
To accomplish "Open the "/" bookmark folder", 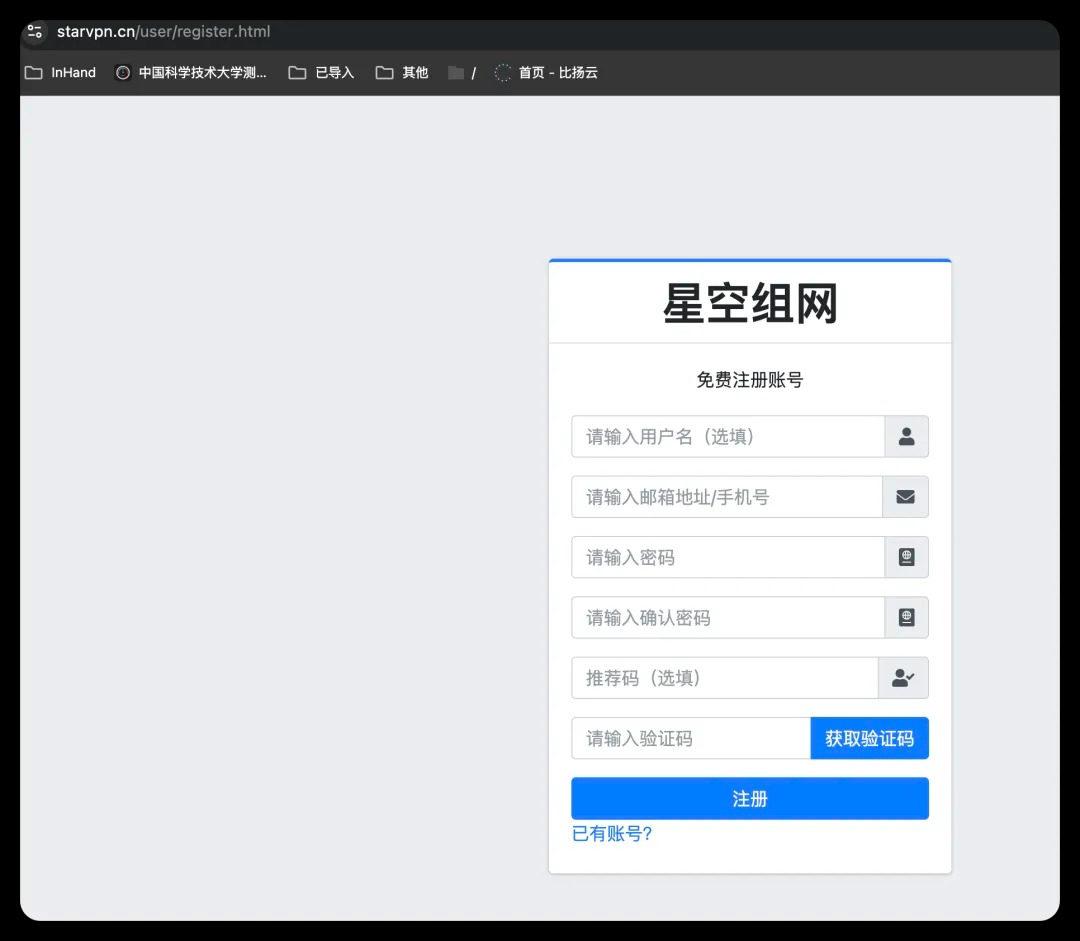I will 462,73.
